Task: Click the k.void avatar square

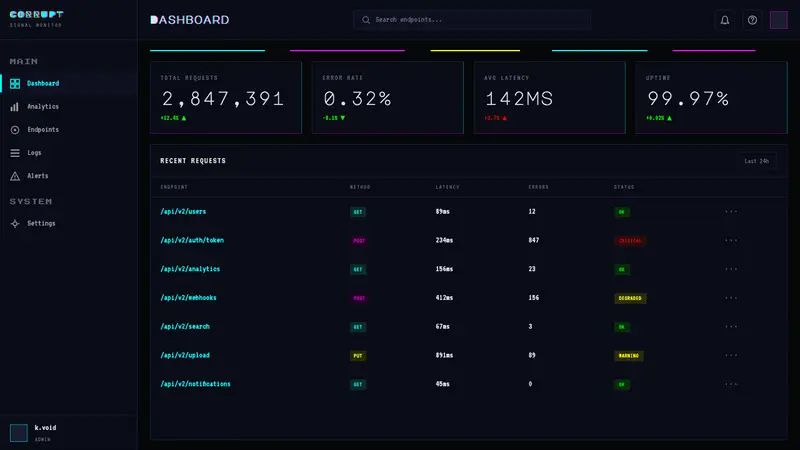Action: [x=19, y=433]
